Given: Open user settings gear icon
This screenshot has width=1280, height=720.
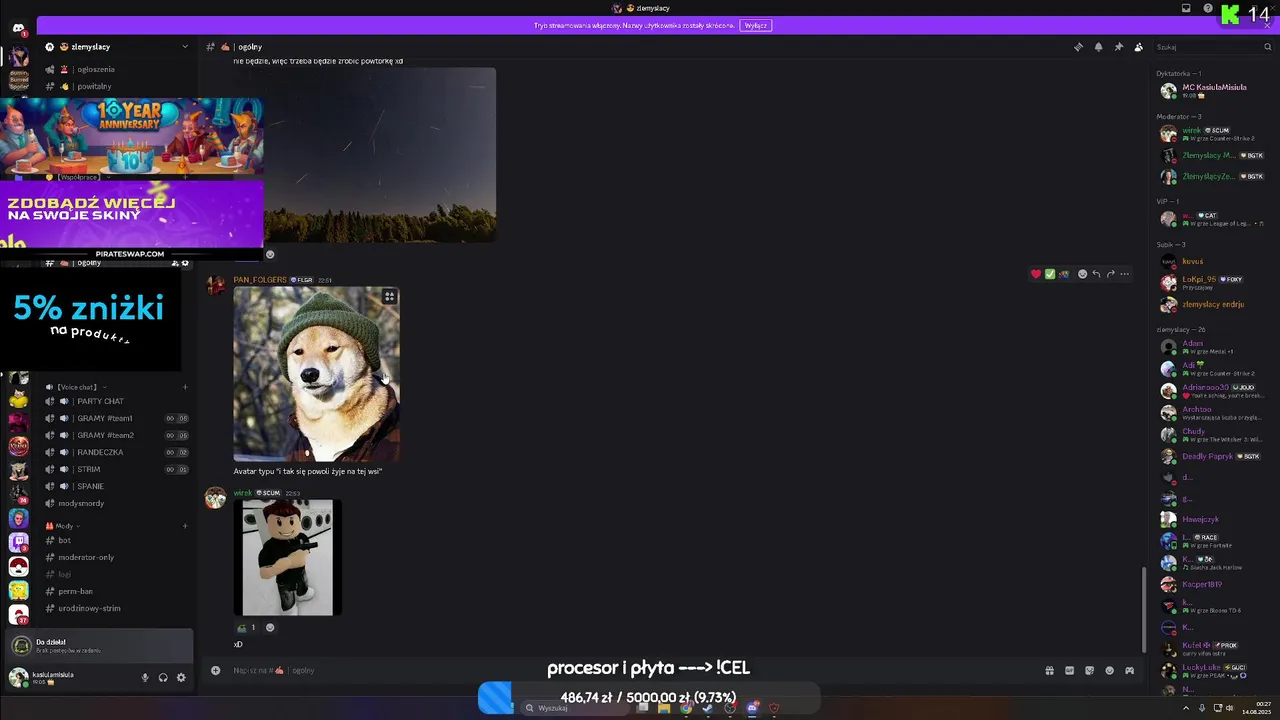Looking at the screenshot, I should click(181, 677).
